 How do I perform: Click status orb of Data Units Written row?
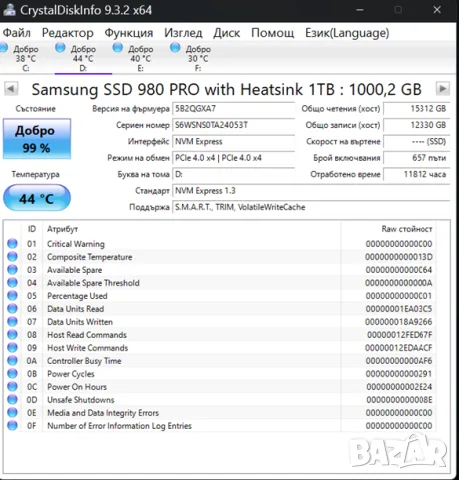tap(12, 322)
